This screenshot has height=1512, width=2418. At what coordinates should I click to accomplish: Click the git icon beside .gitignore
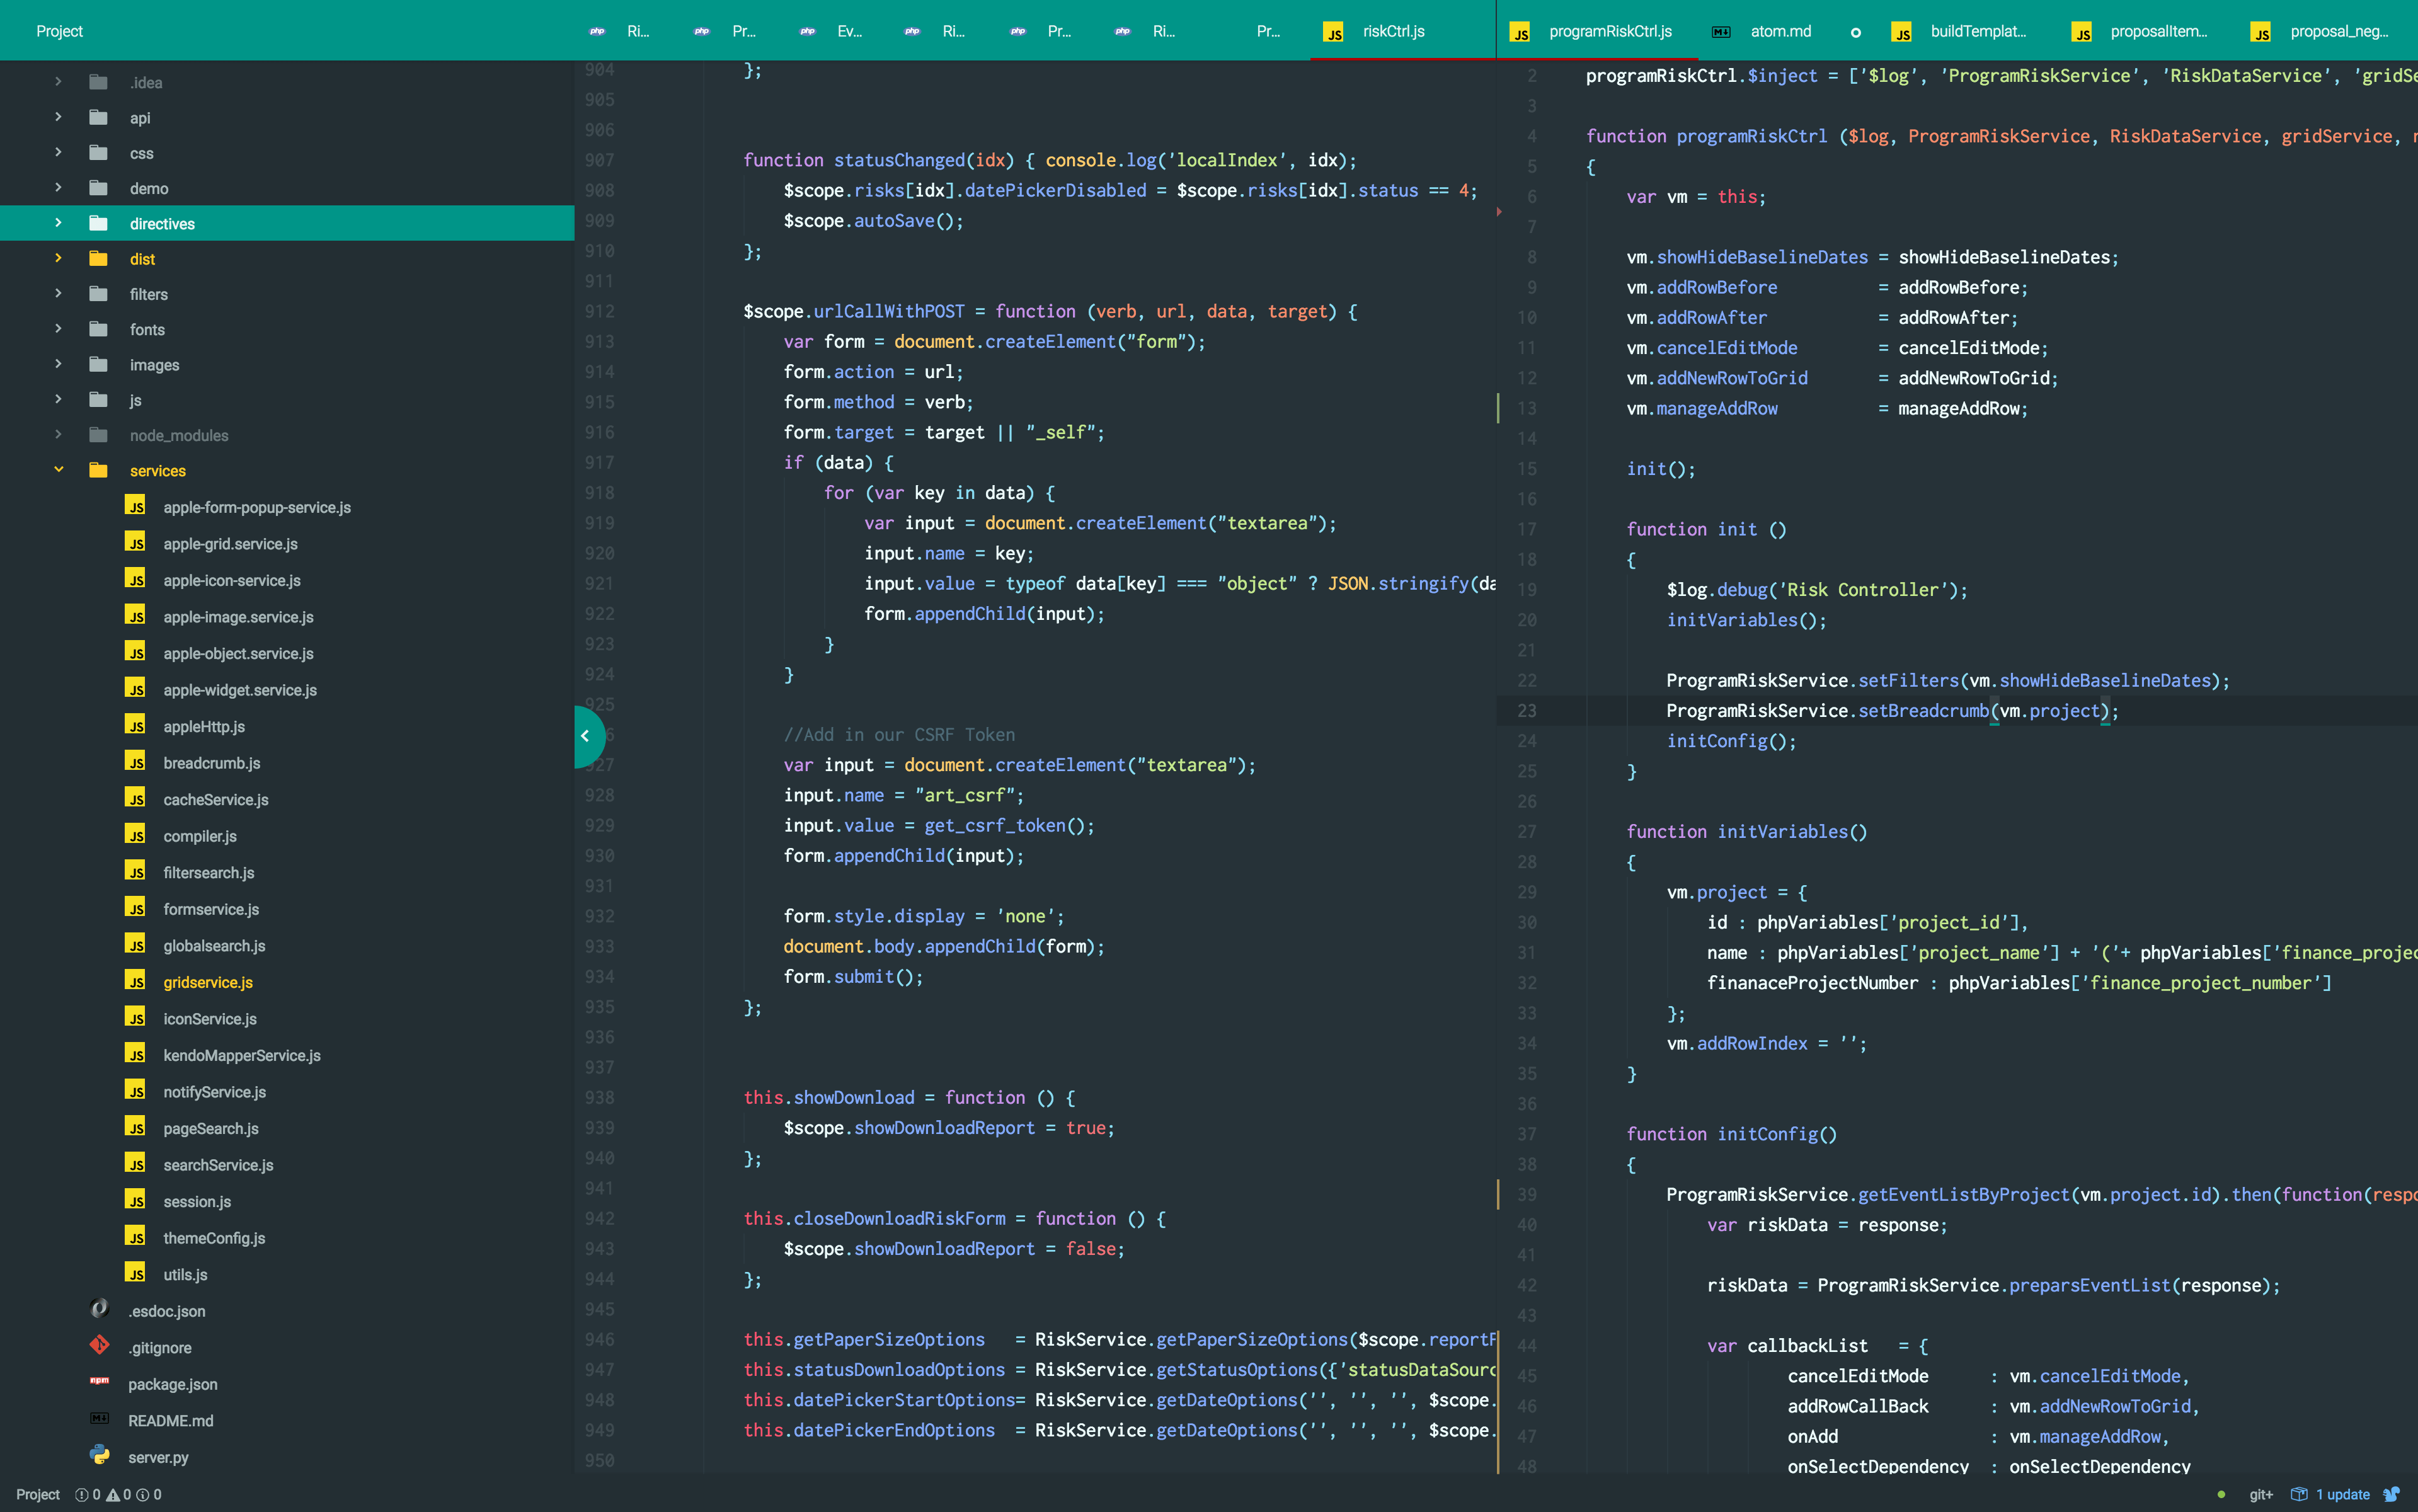99,1345
